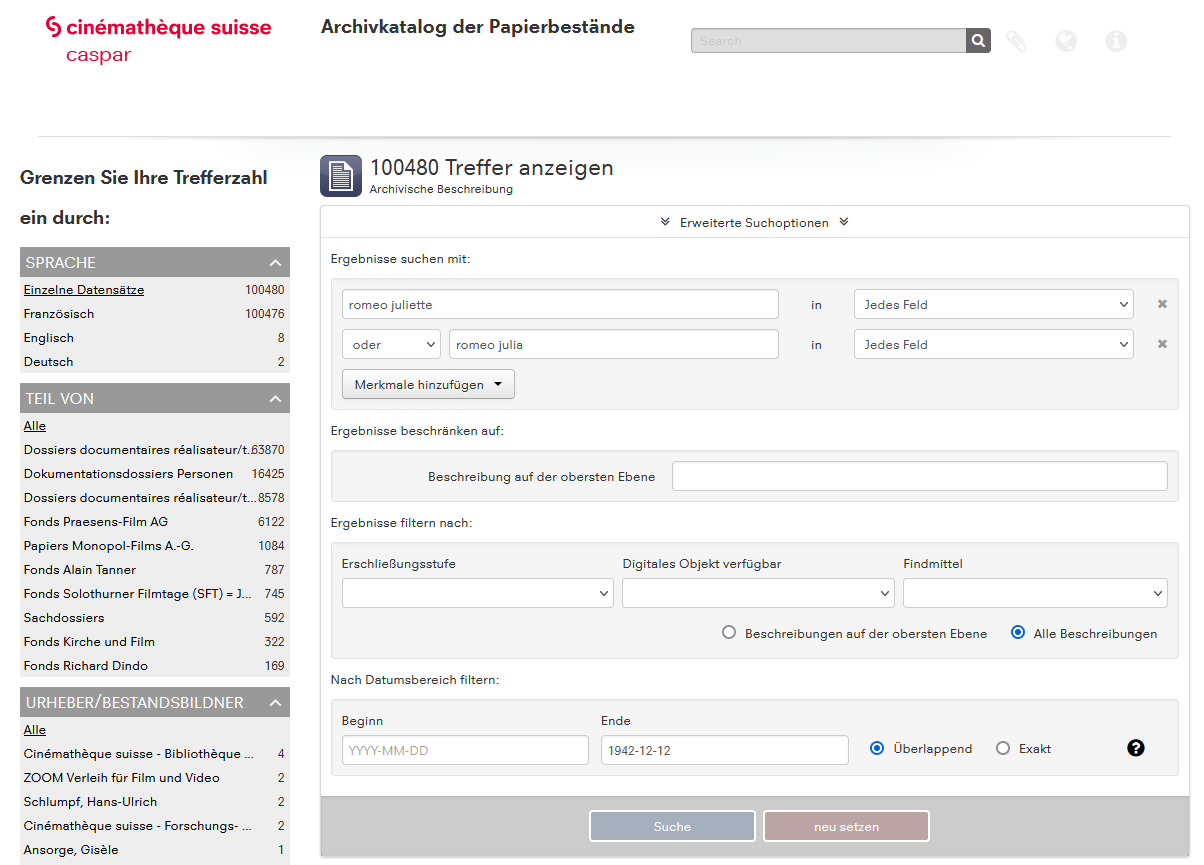Click the archival description document icon
The width and height of the screenshot is (1204, 865).
point(341,177)
